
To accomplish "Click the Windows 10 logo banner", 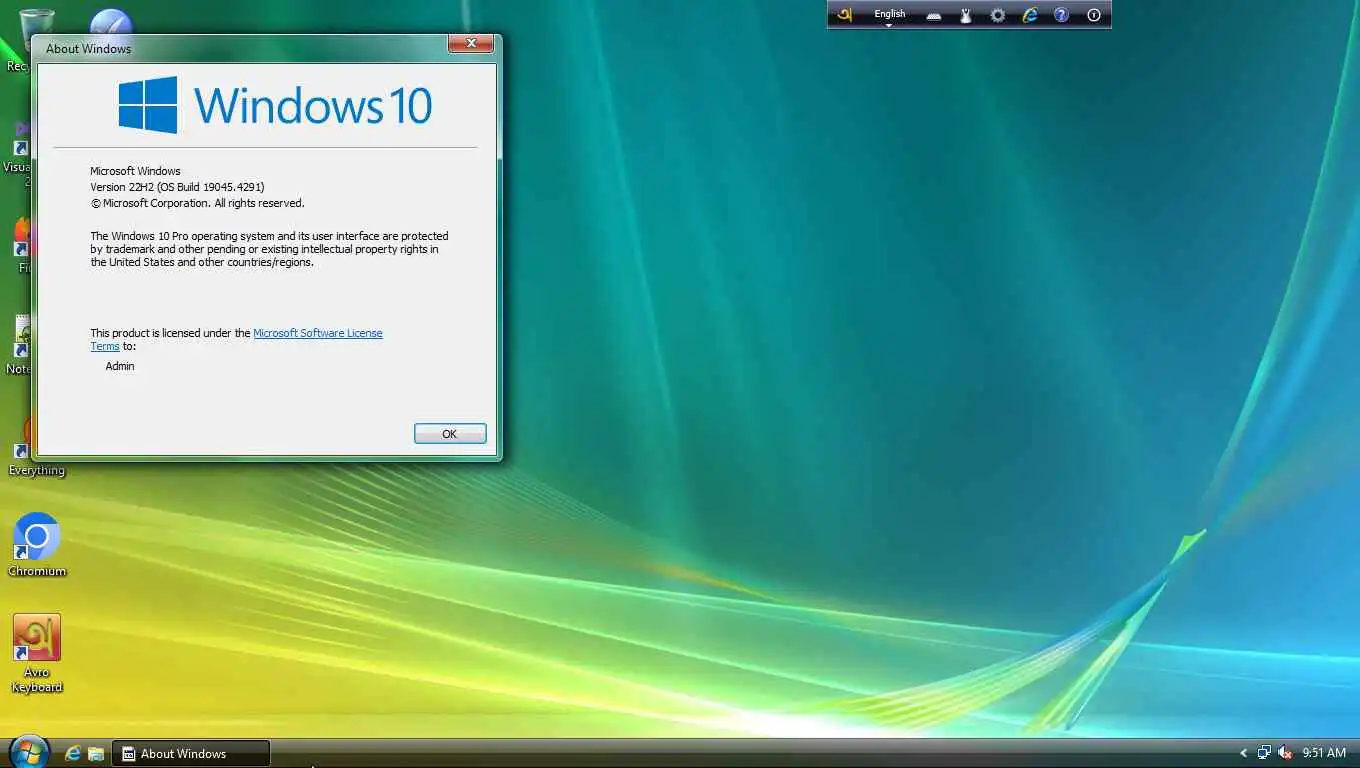I will [x=275, y=105].
